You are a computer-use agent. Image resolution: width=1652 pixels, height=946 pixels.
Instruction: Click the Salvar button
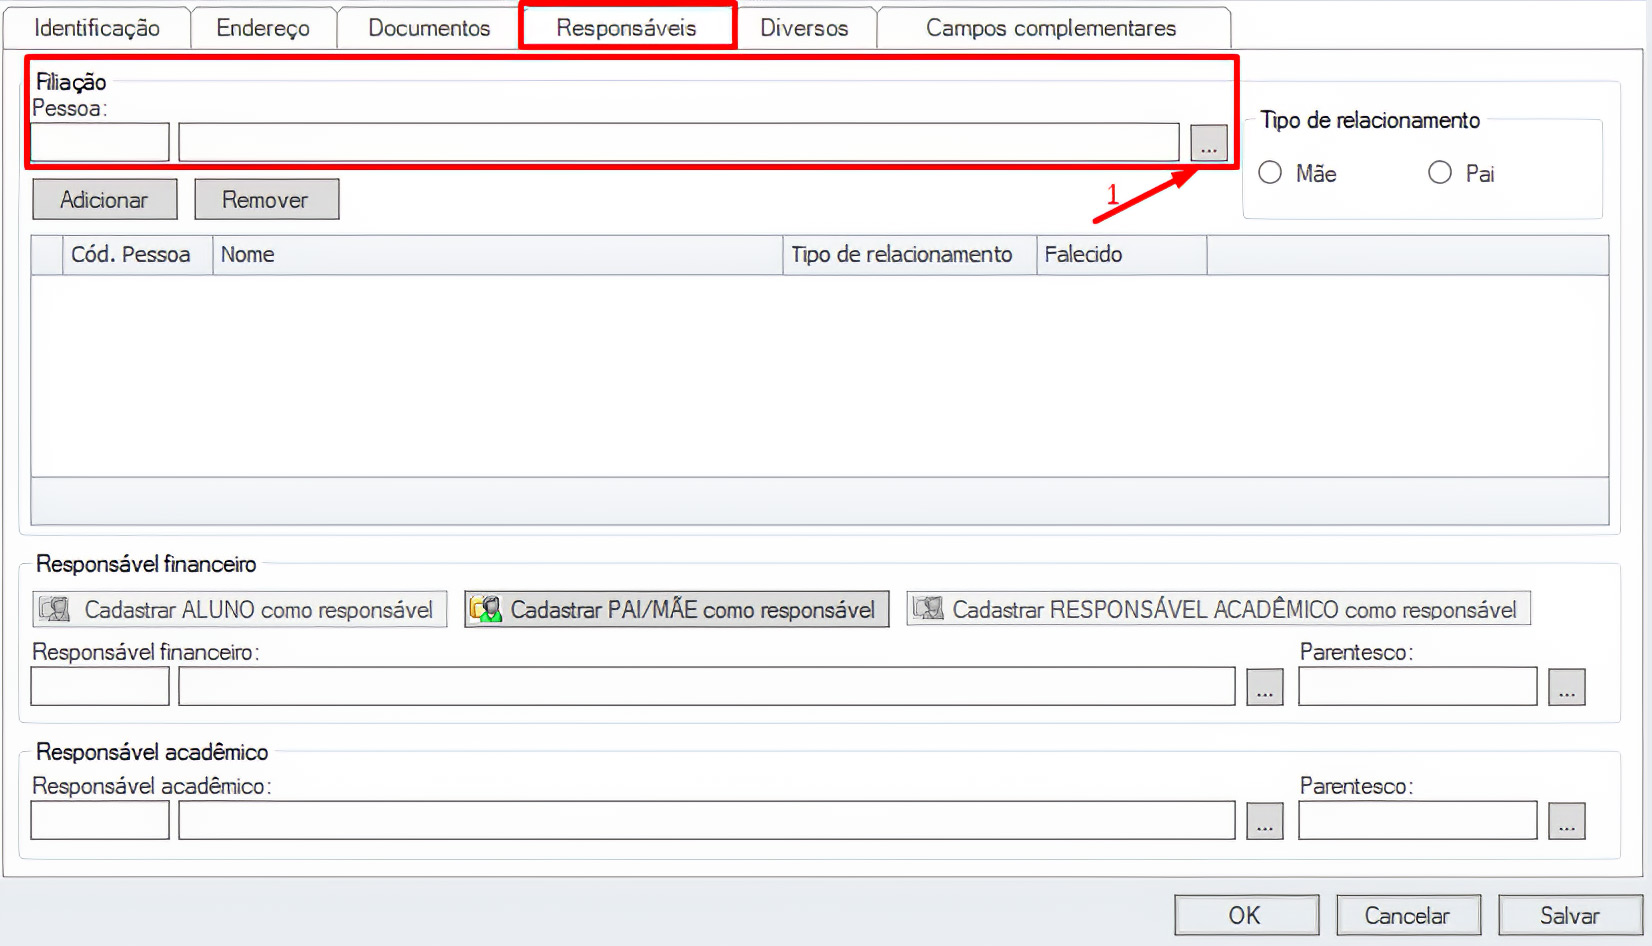click(1569, 915)
